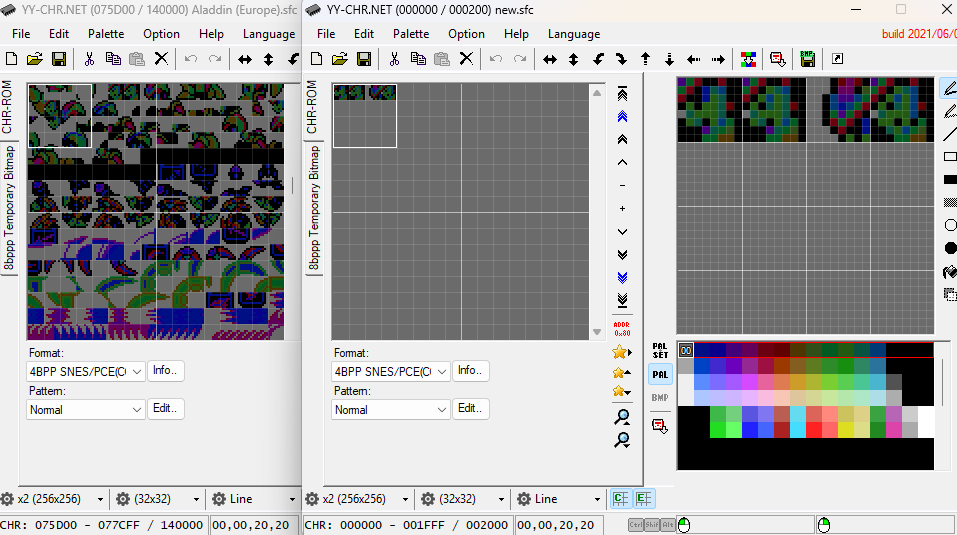Click Cut scissors icon in new.sfc window
The image size is (957, 535).
tap(394, 59)
